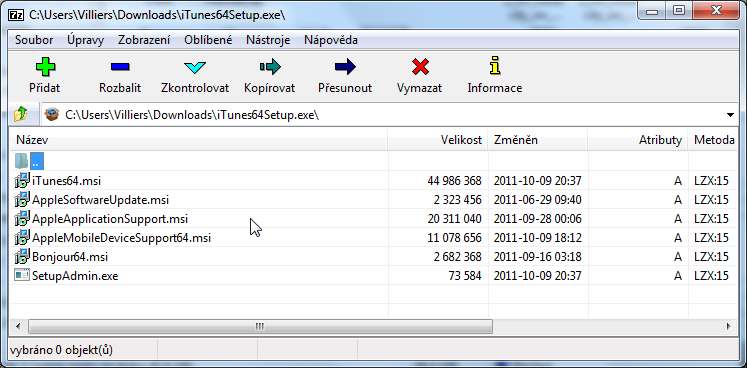Click the size value 2 323 456
The image size is (747, 368).
457,200
